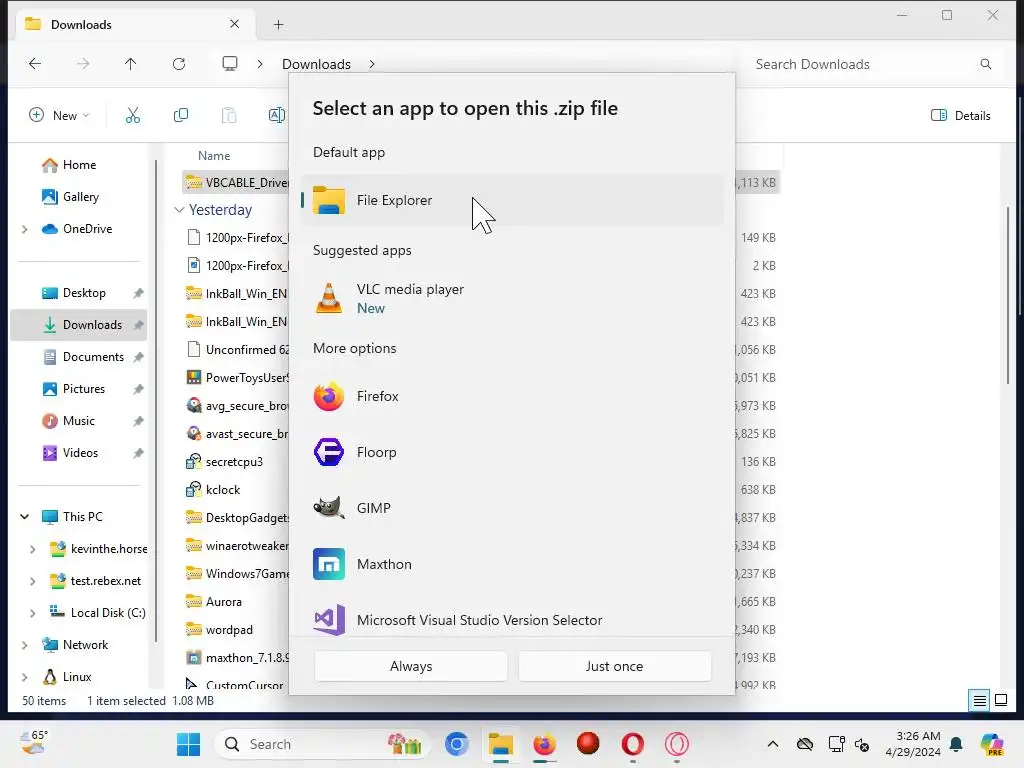Open Firefox from the taskbar
This screenshot has height=768, width=1024.
544,744
